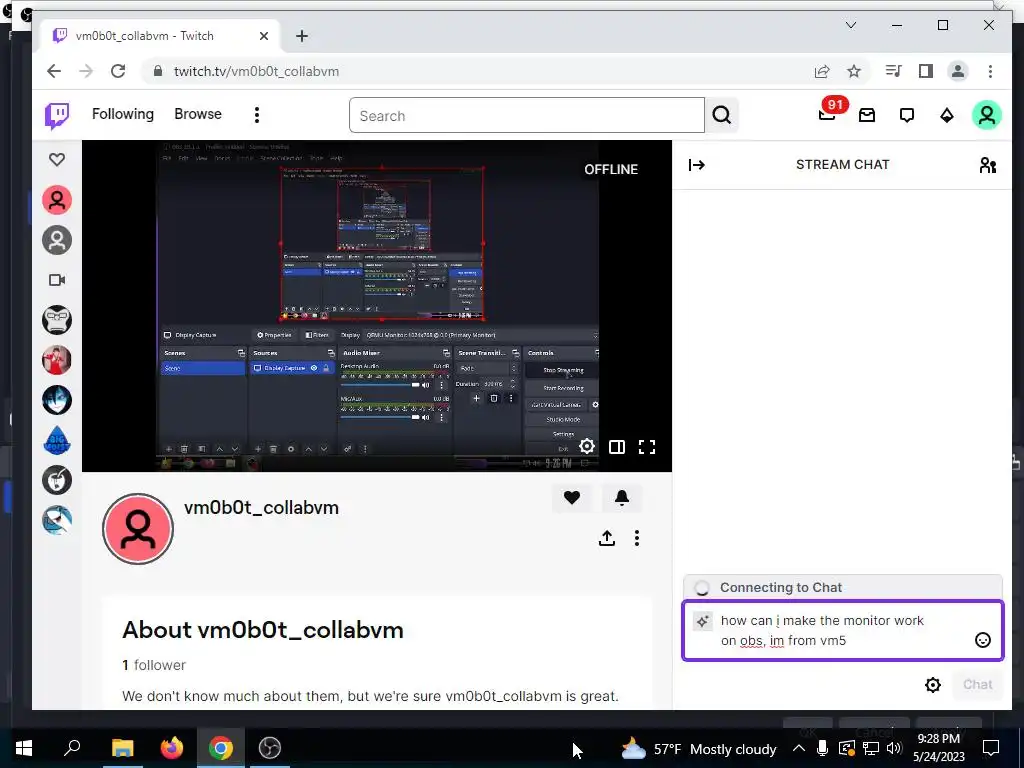
Task: Share the channel via upload arrow icon
Action: [607, 537]
